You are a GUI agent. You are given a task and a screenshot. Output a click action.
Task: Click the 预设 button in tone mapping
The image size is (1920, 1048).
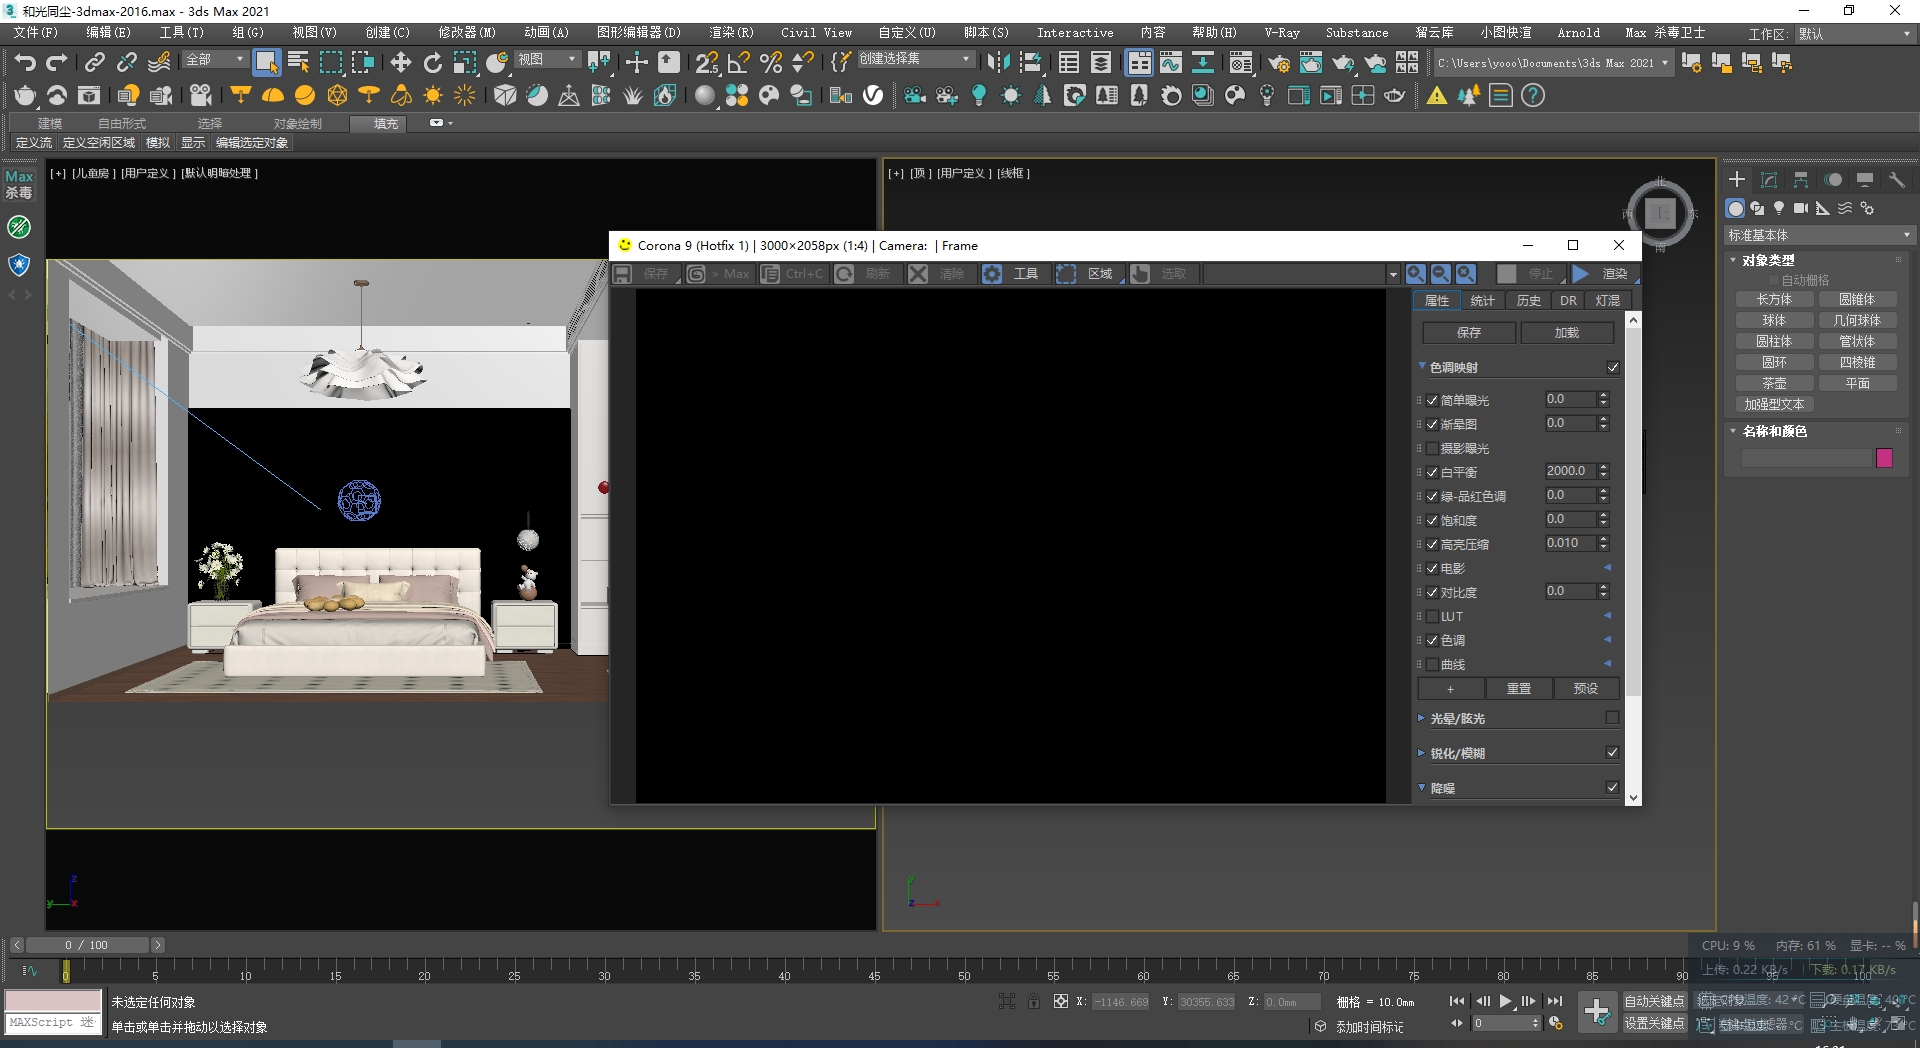(x=1586, y=689)
